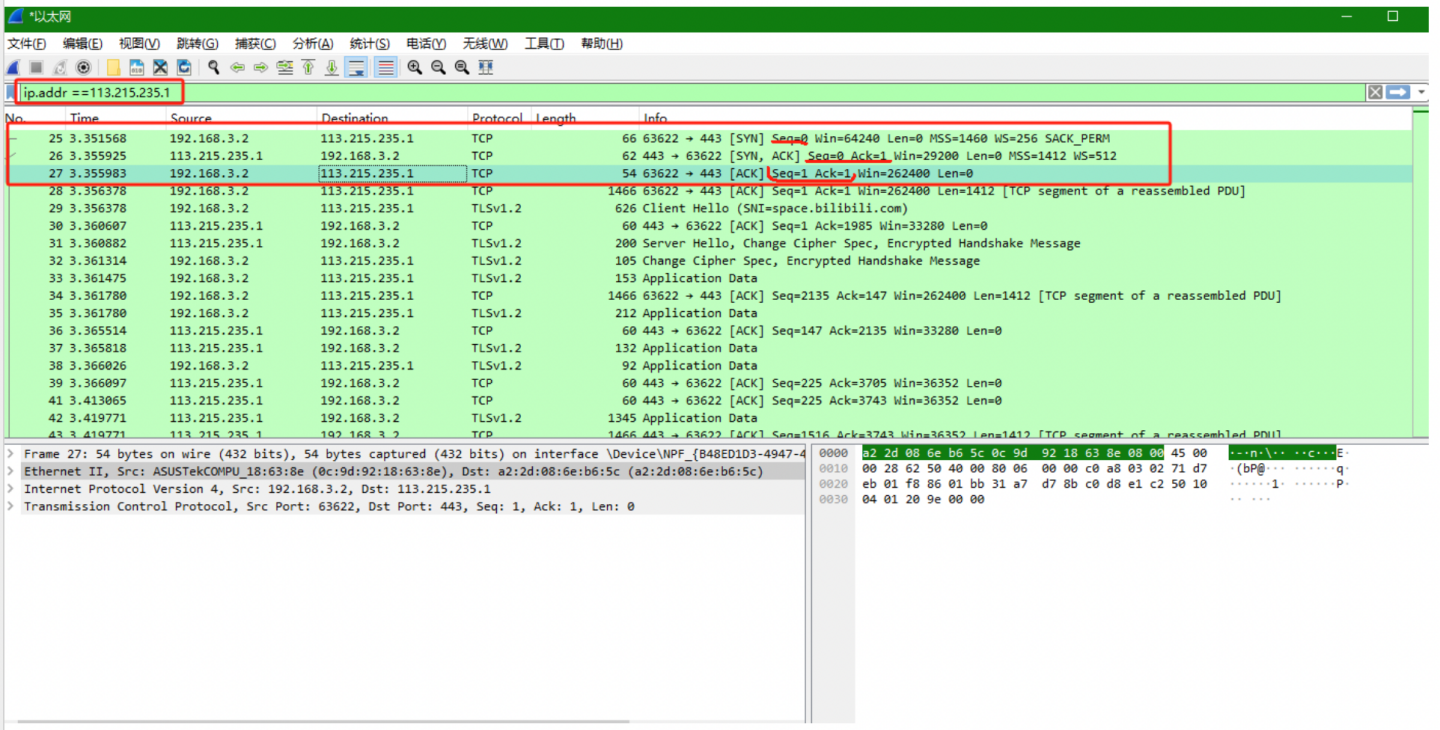Toggle auto-scroll during live capture
The height and width of the screenshot is (730, 1440).
point(356,68)
